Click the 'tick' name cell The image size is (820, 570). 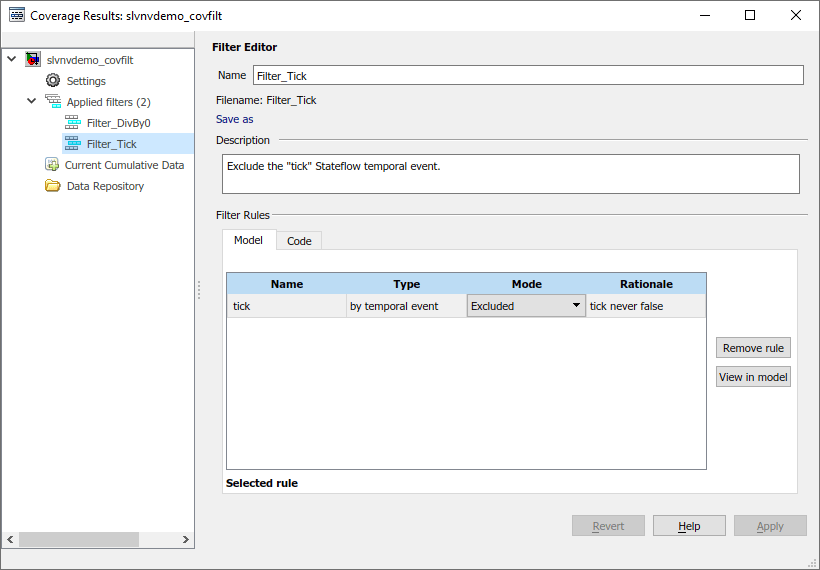pyautogui.click(x=287, y=306)
